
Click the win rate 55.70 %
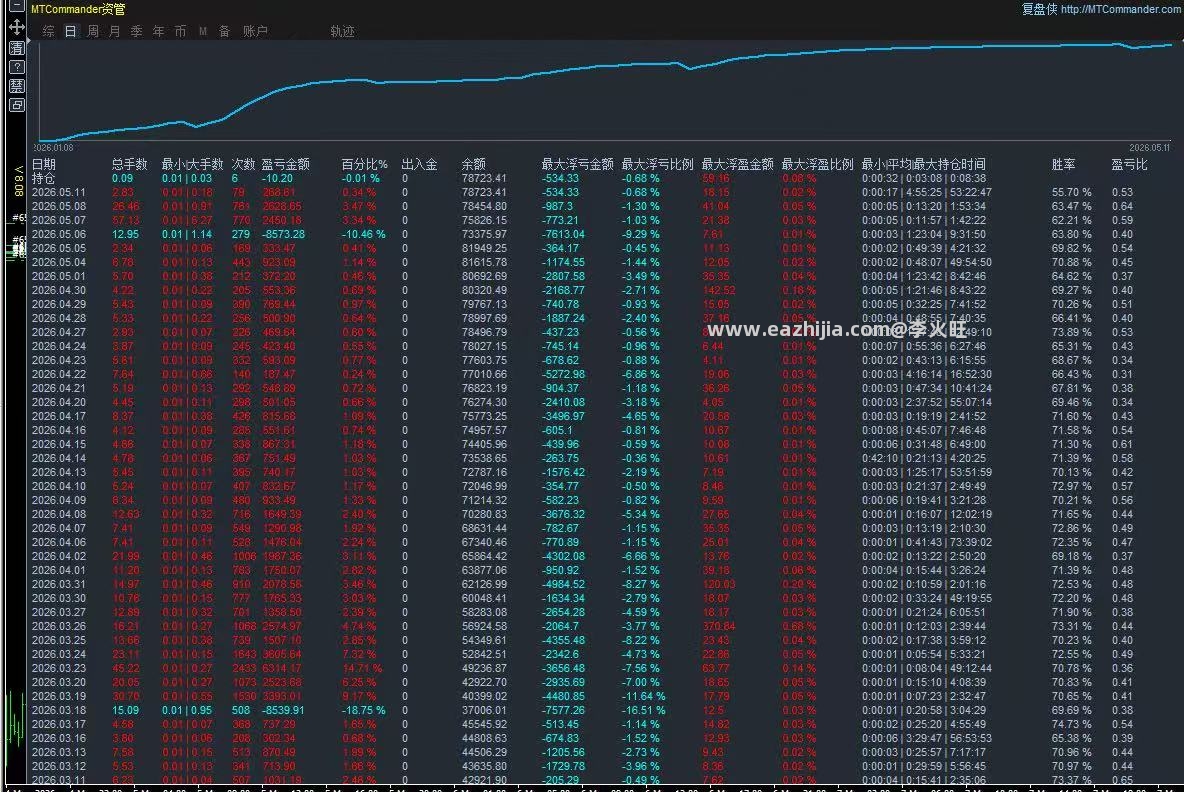1071,193
